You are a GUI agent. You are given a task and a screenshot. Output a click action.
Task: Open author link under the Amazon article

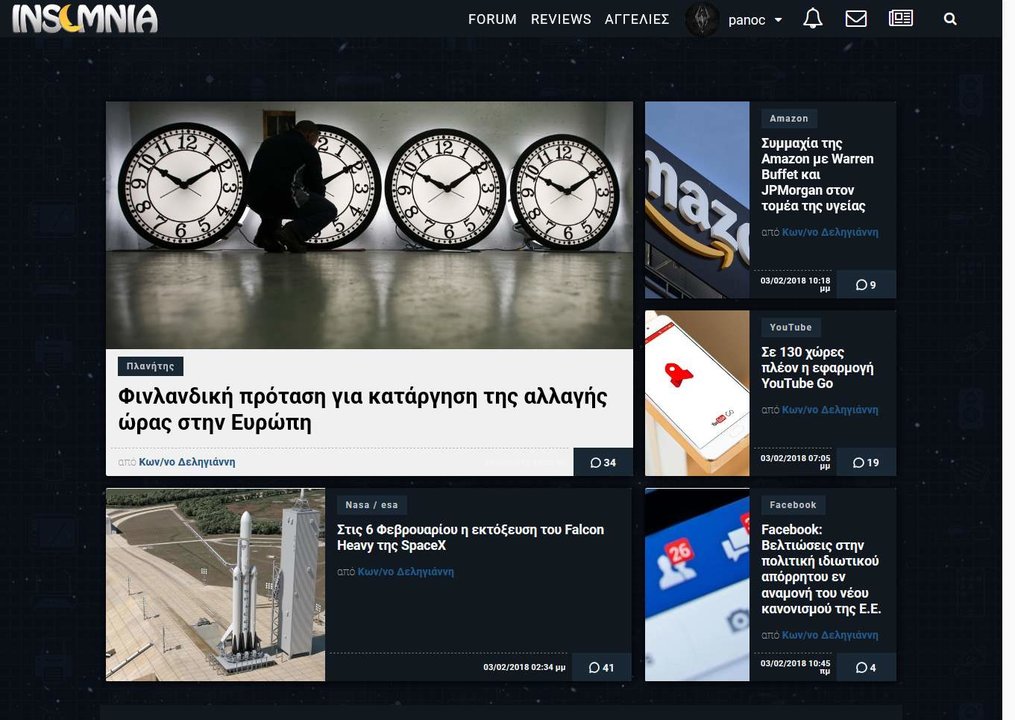point(831,232)
